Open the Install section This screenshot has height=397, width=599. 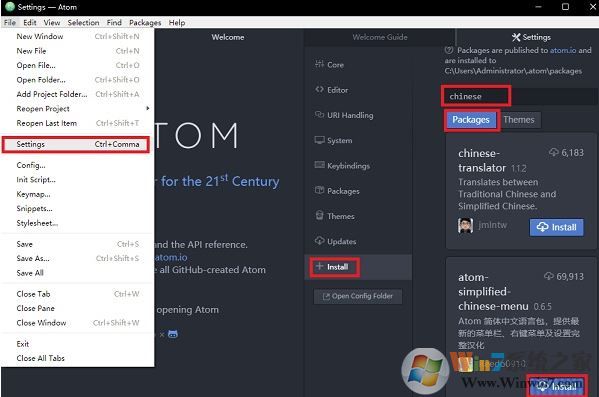358,267
